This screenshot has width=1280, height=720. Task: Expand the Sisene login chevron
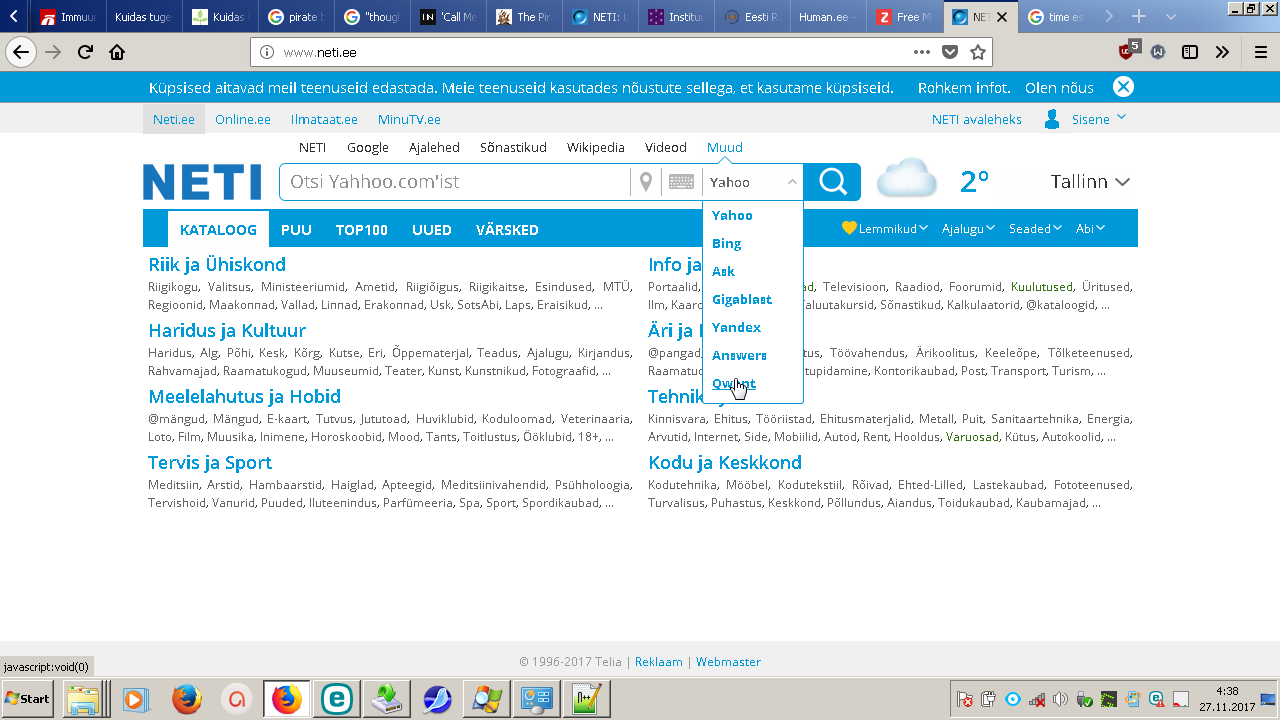(1121, 118)
